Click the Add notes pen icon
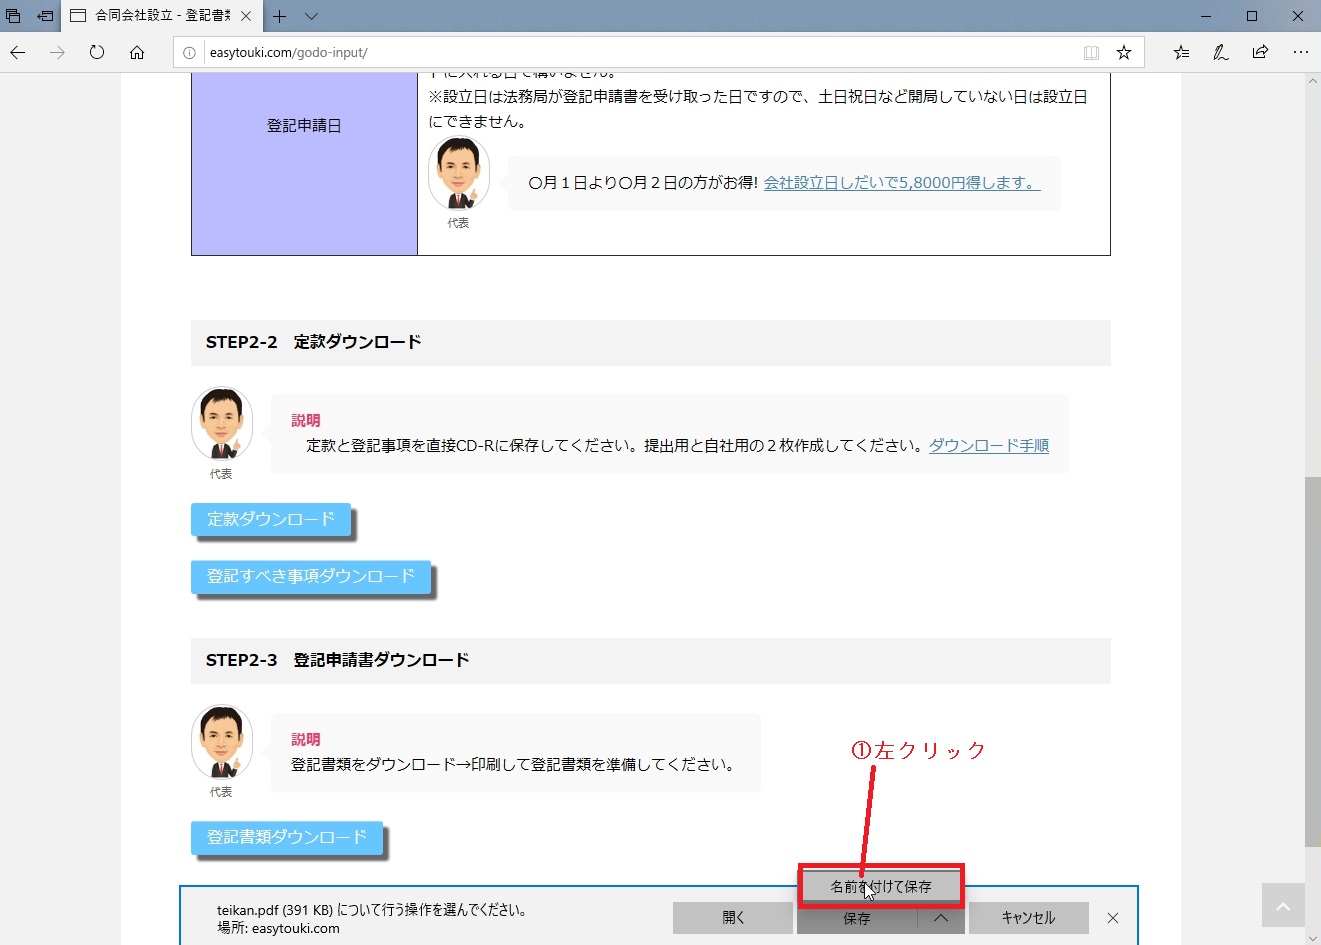This screenshot has height=945, width=1321. tap(1220, 52)
